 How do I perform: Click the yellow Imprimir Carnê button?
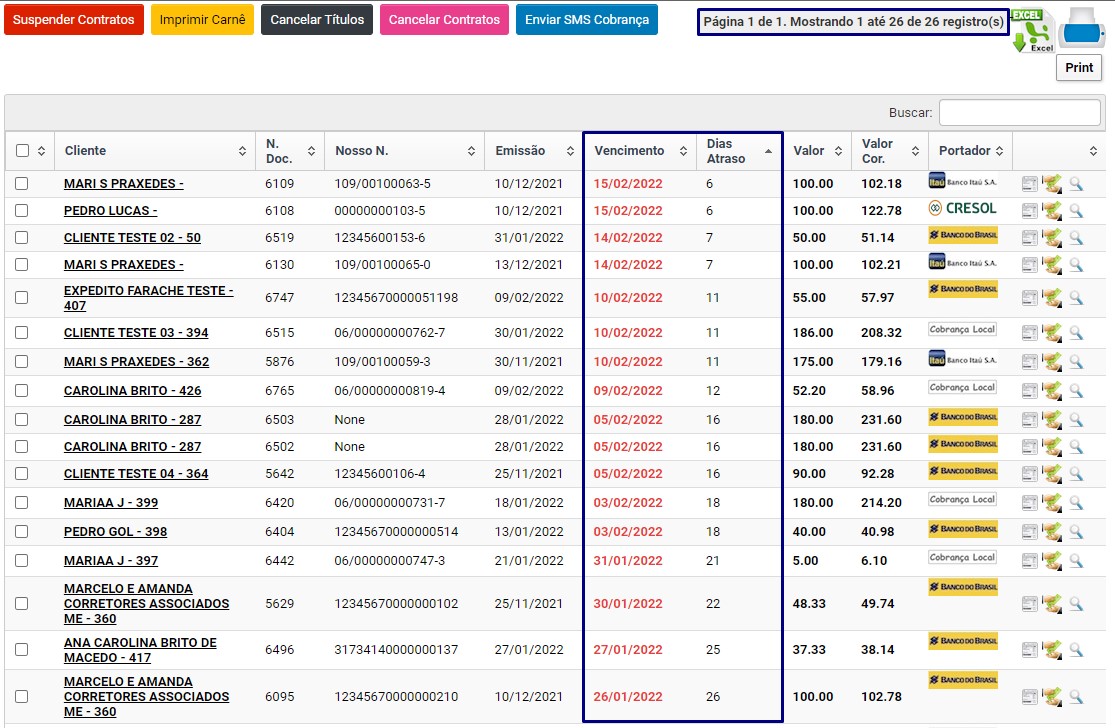point(202,20)
